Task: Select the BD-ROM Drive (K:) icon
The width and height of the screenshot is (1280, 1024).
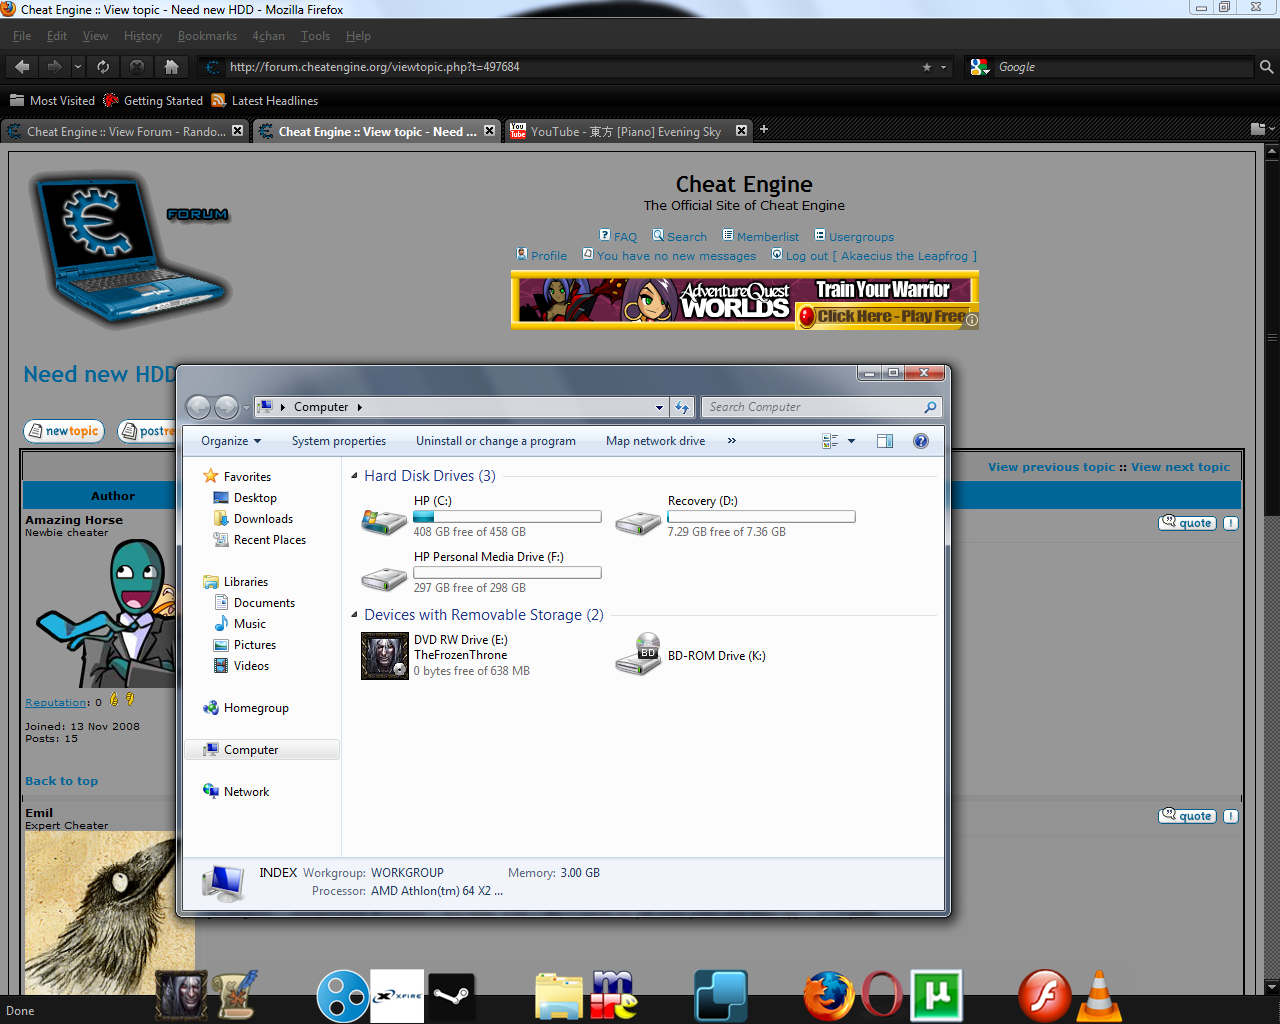Action: [x=637, y=655]
